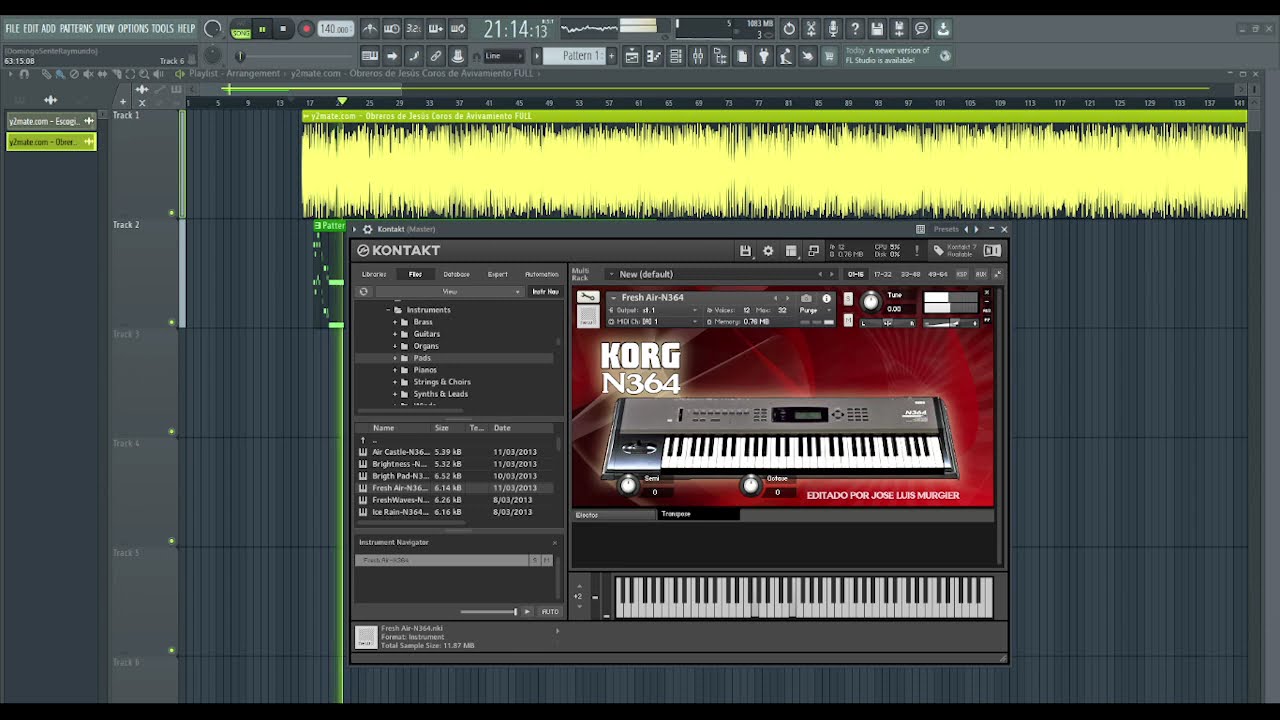
Task: Toggle metronome icon in FL Studio toolbar
Action: [x=370, y=29]
